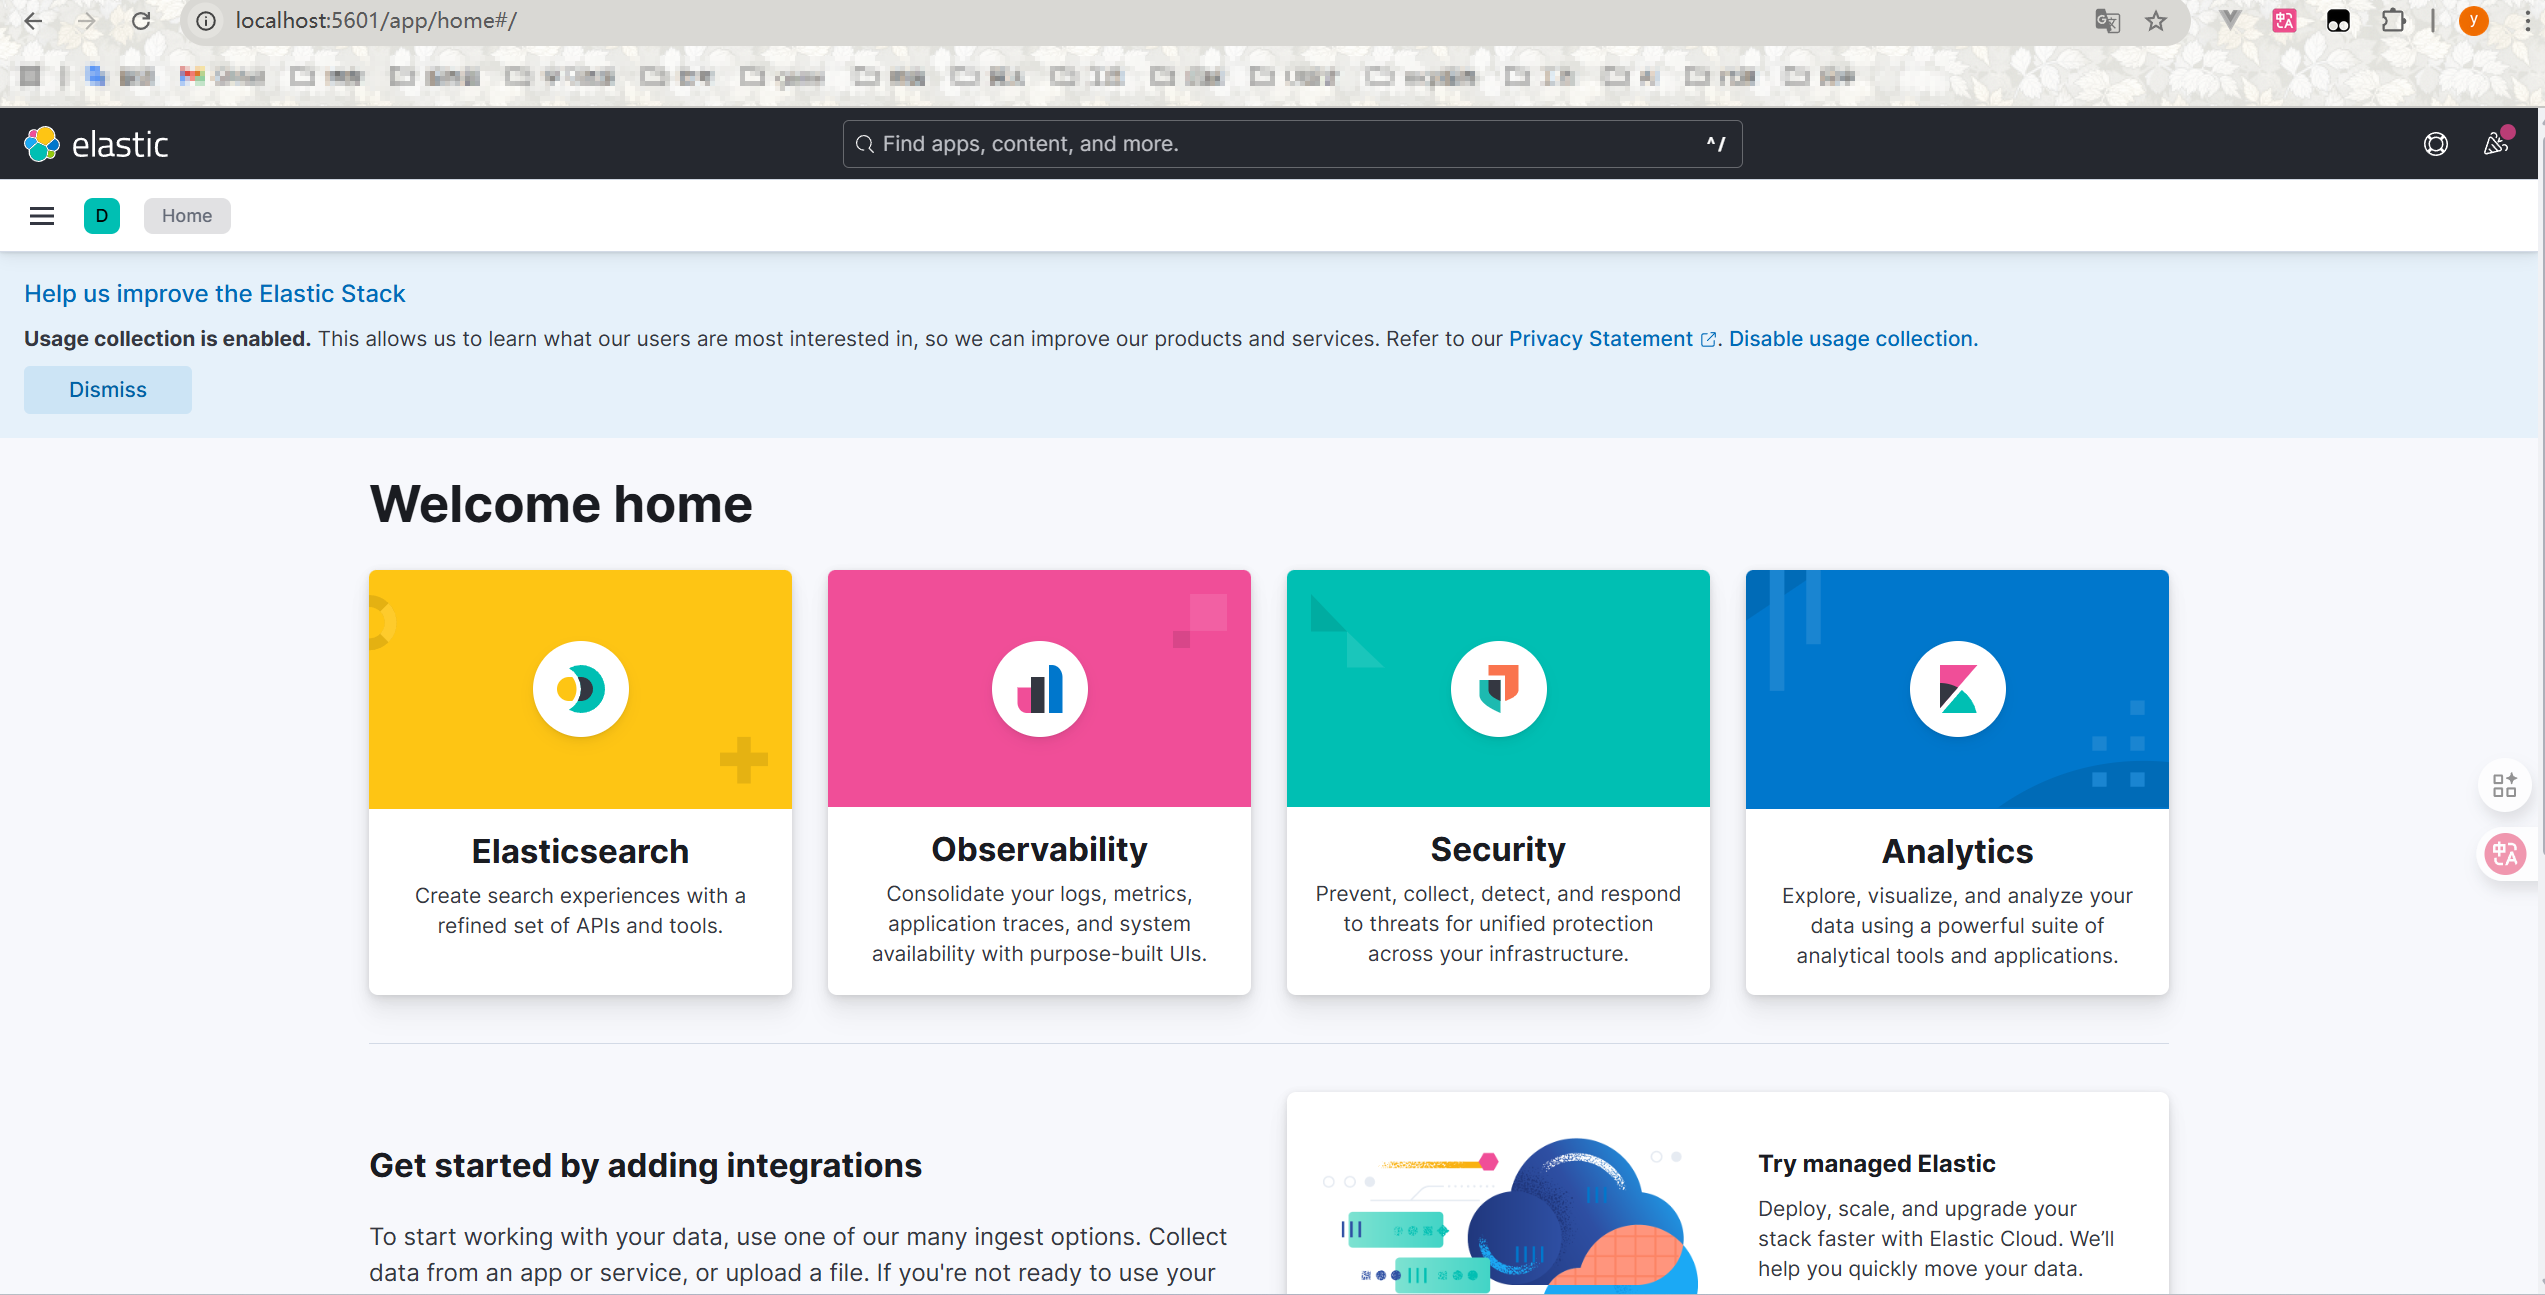Open the newsfeed celebration icon

click(2495, 144)
